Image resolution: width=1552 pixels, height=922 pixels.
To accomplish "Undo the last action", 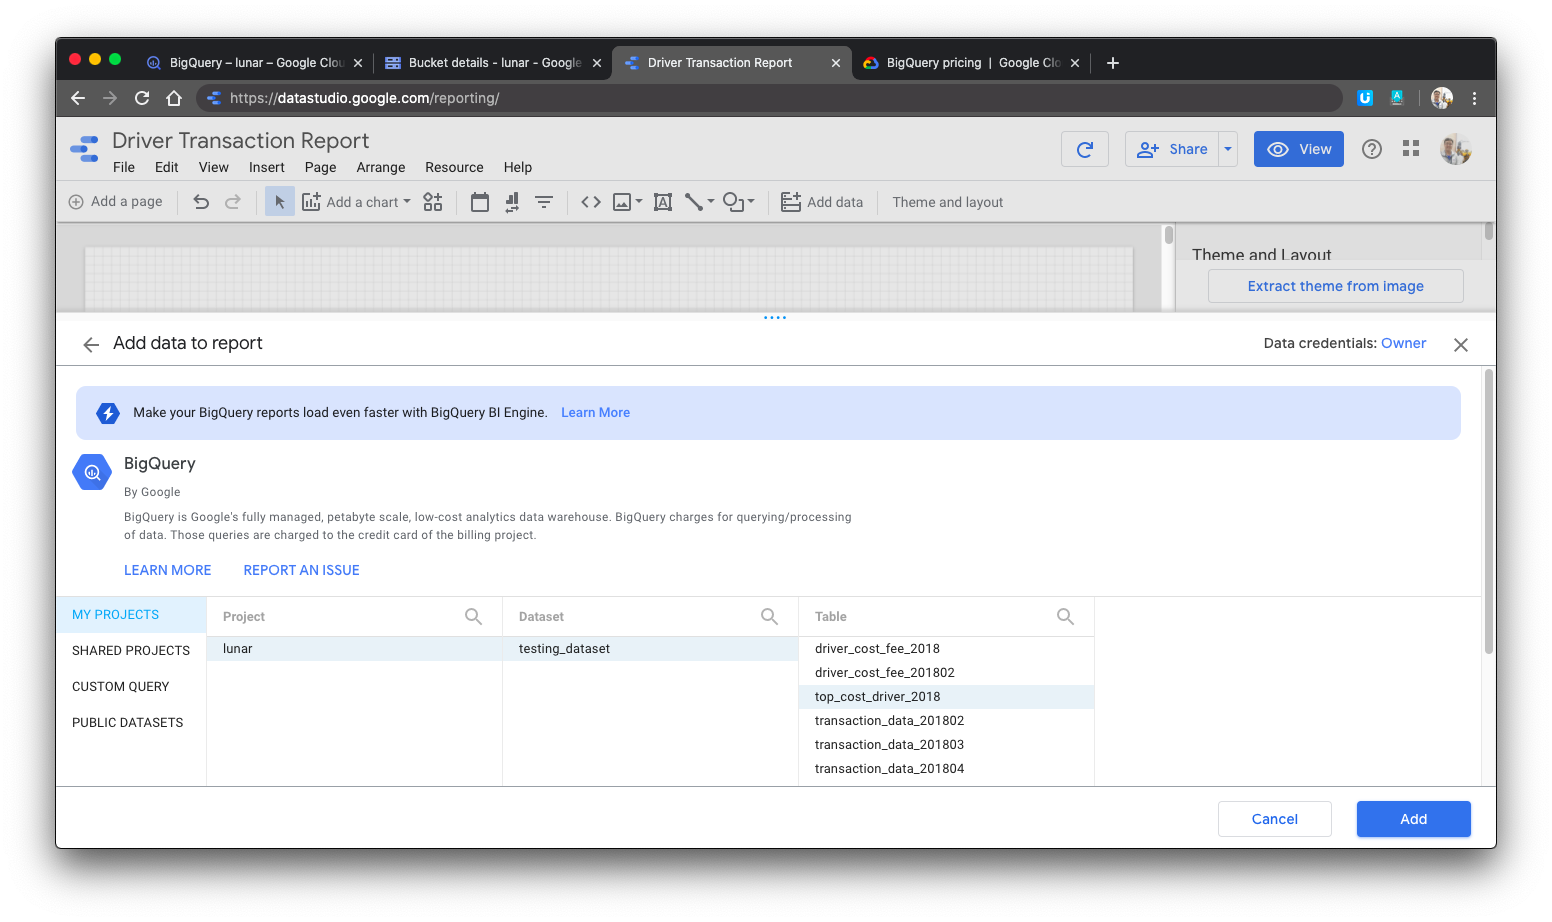I will coord(201,201).
